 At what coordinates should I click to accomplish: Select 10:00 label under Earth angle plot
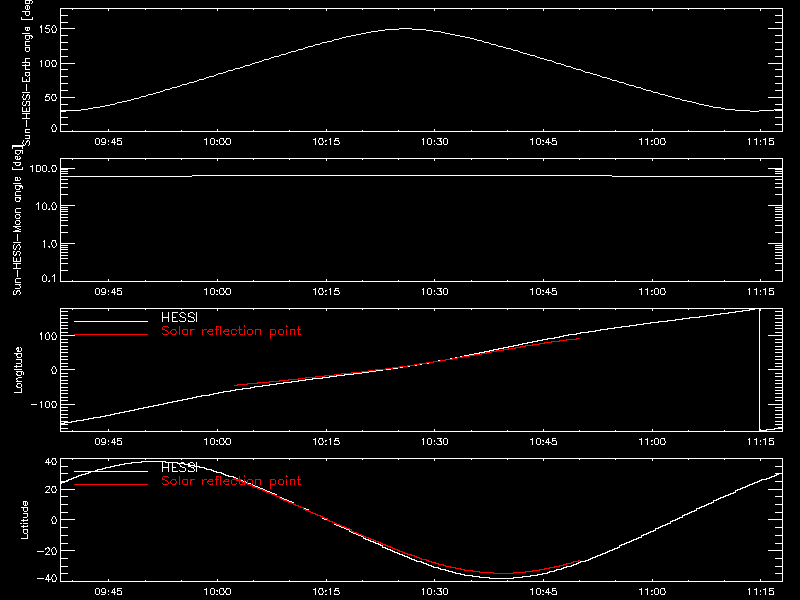tap(217, 142)
